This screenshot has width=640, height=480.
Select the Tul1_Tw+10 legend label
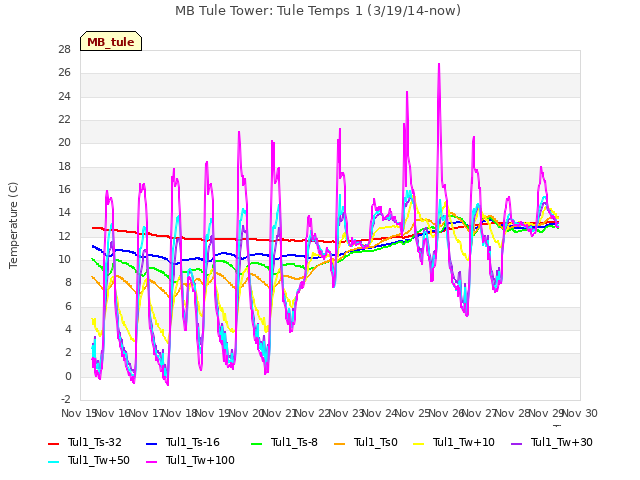(464, 442)
